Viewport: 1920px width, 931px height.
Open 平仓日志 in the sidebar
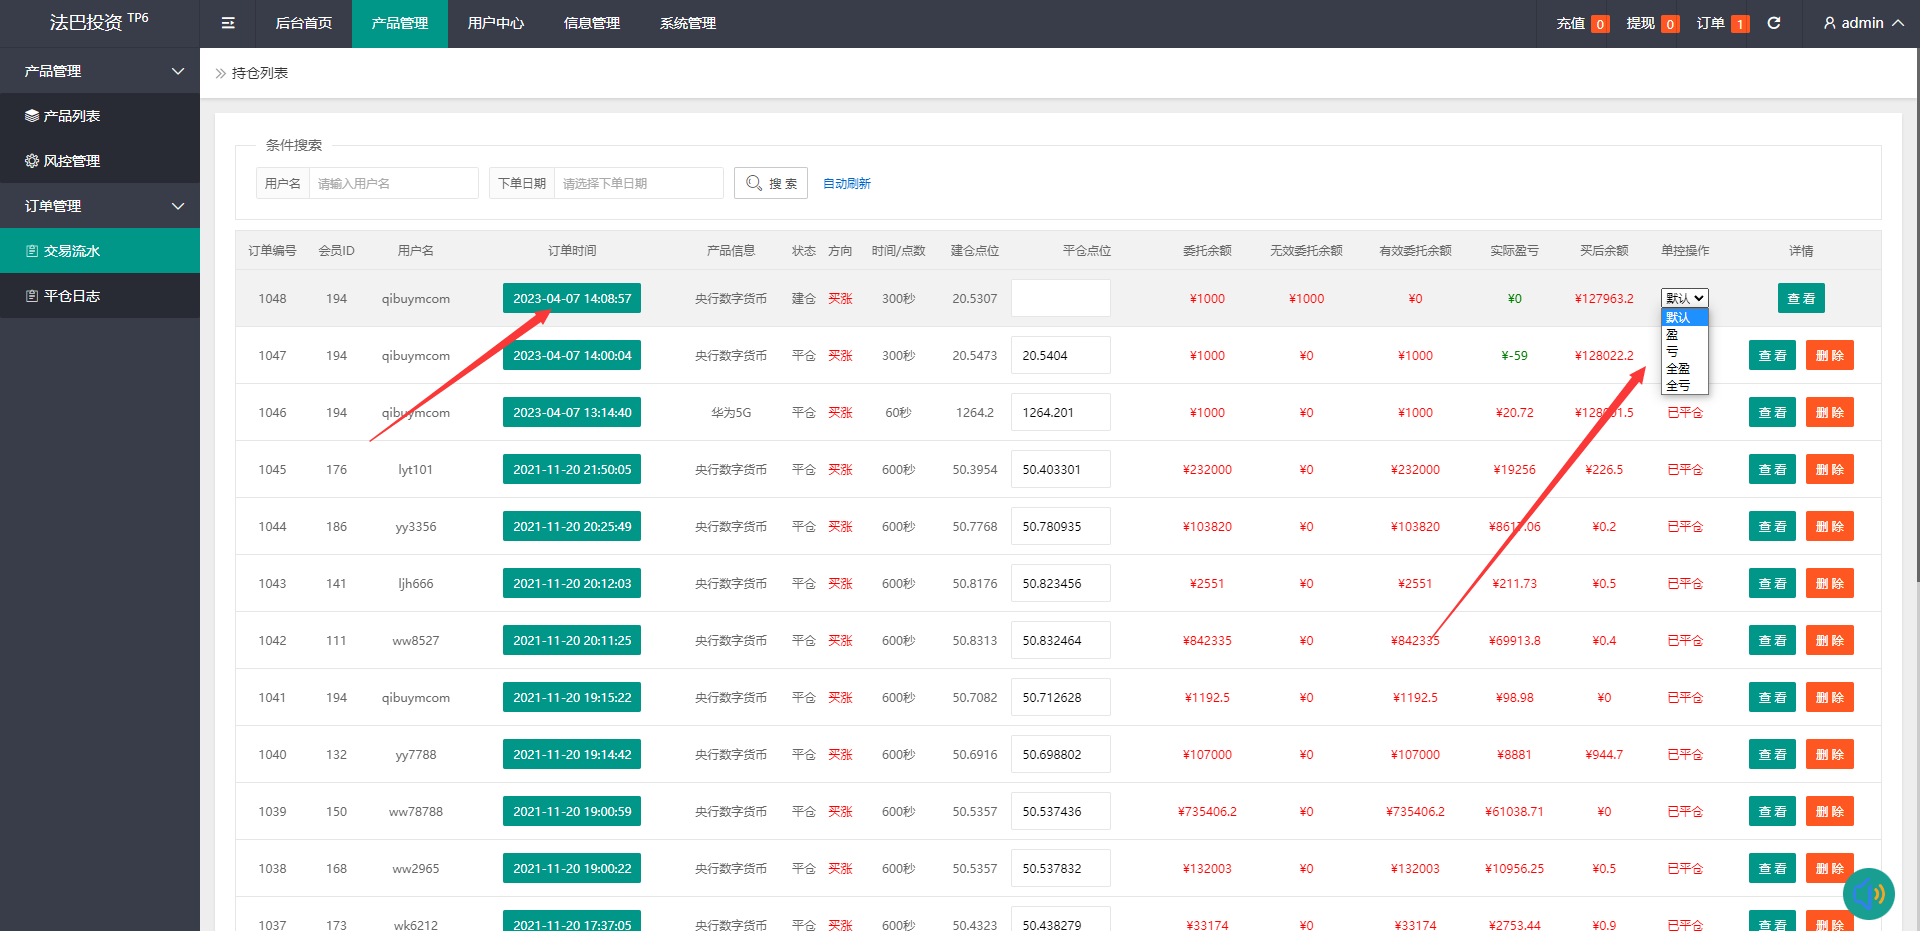pyautogui.click(x=71, y=296)
